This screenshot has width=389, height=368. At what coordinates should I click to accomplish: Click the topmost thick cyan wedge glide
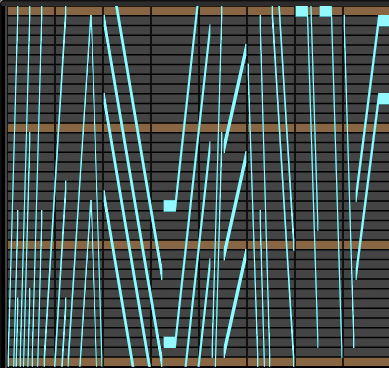pos(235,98)
